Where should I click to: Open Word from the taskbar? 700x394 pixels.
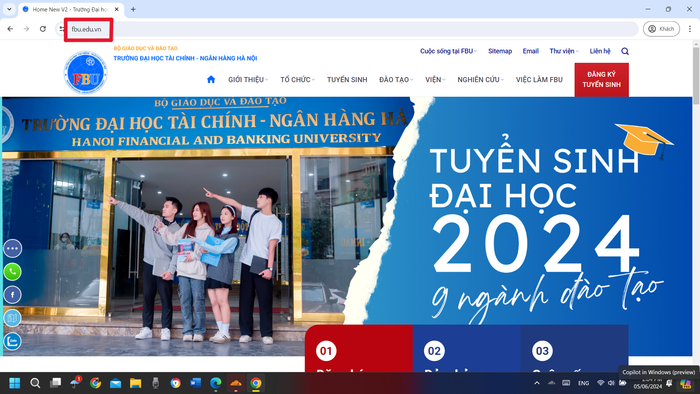(x=196, y=383)
